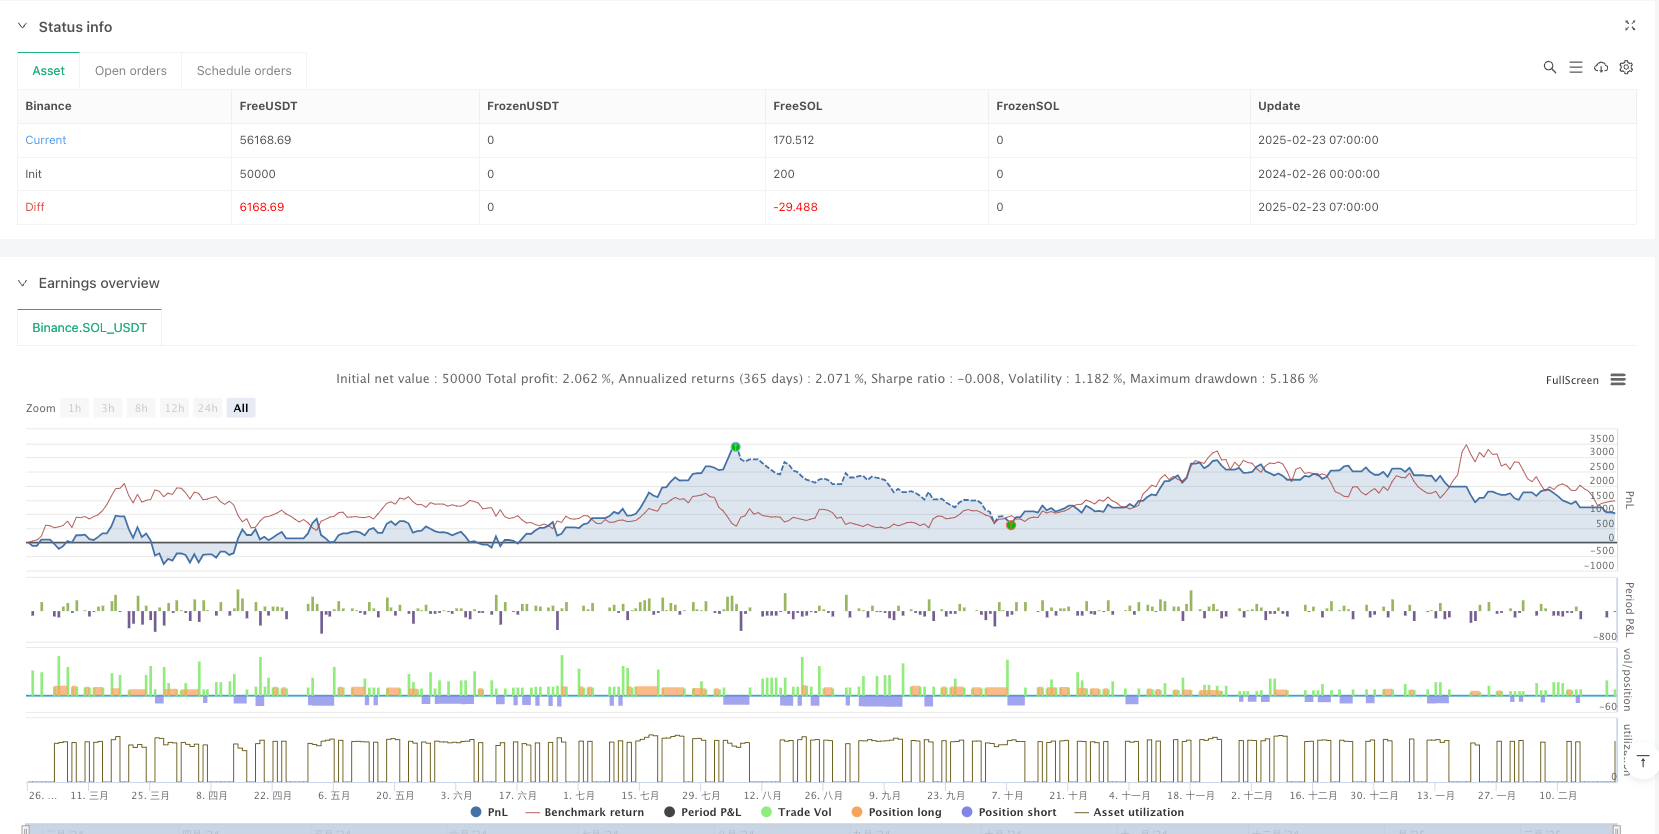
Task: Click the Current account link
Action: [46, 140]
